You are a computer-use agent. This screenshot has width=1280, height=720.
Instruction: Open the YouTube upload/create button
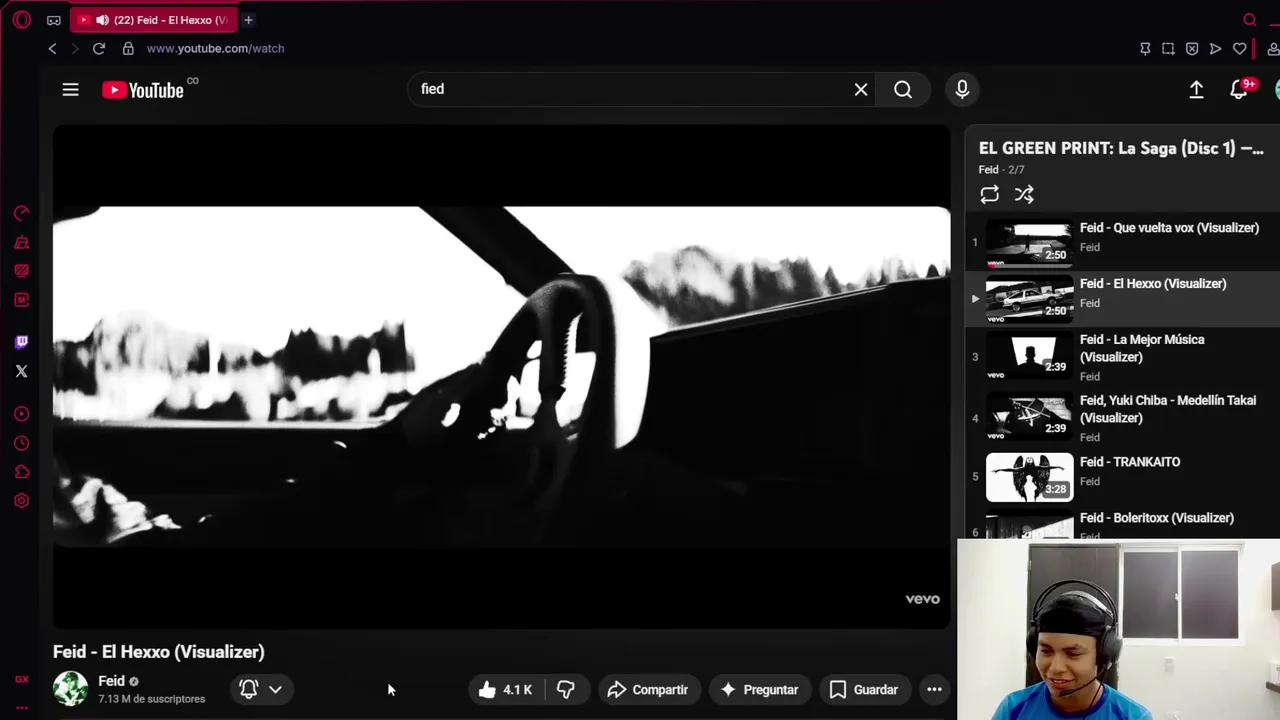(x=1196, y=90)
